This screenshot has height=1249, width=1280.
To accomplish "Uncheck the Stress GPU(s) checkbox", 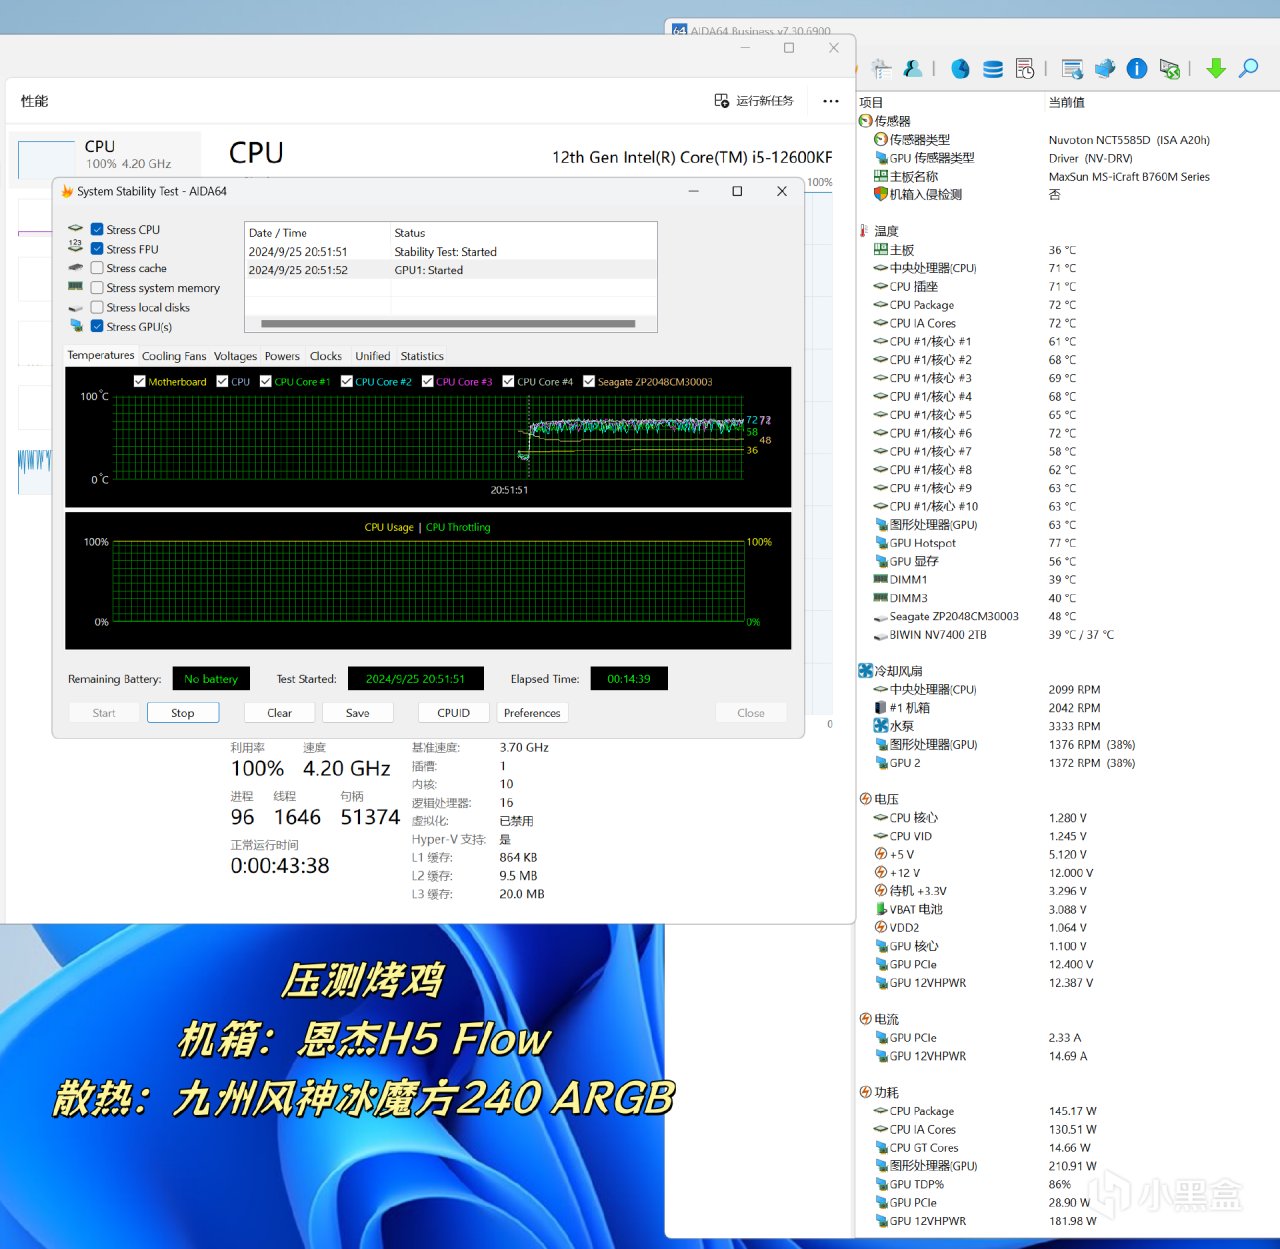I will tap(97, 326).
